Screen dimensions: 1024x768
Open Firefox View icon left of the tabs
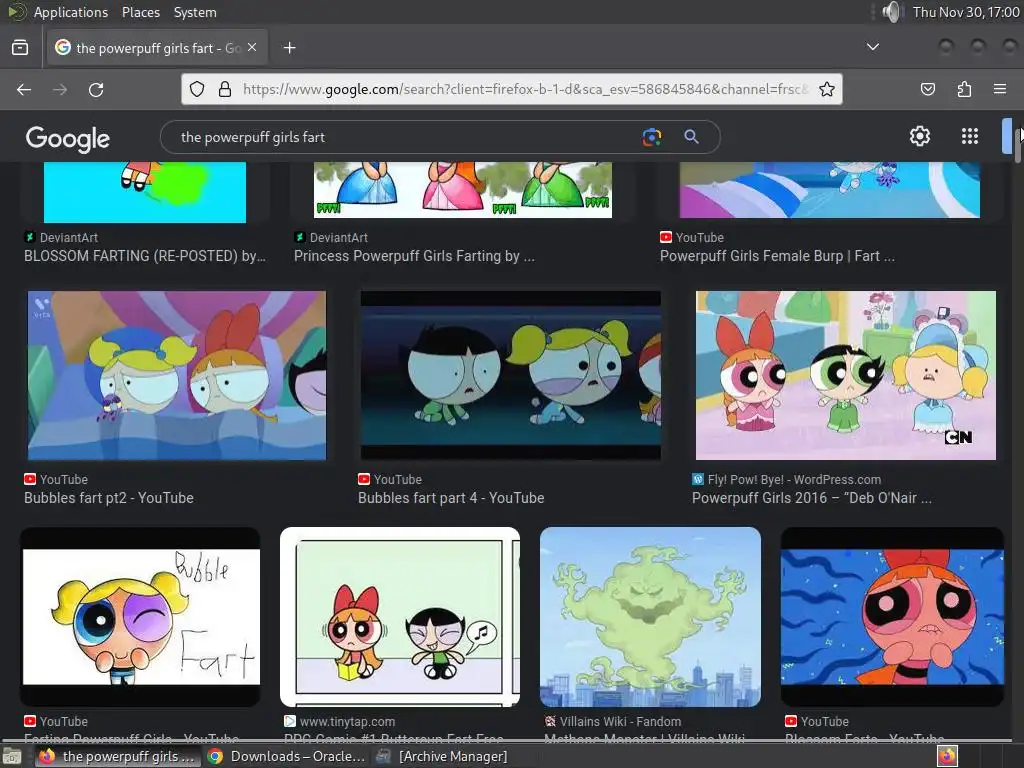20,48
